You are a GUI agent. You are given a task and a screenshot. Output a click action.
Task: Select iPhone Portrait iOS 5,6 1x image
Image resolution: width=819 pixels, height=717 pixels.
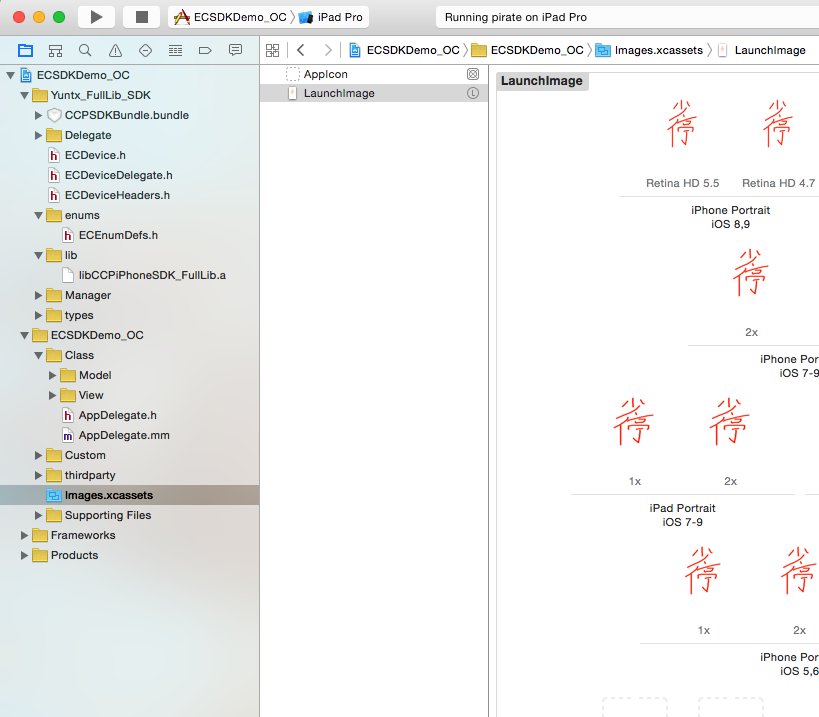tap(703, 571)
